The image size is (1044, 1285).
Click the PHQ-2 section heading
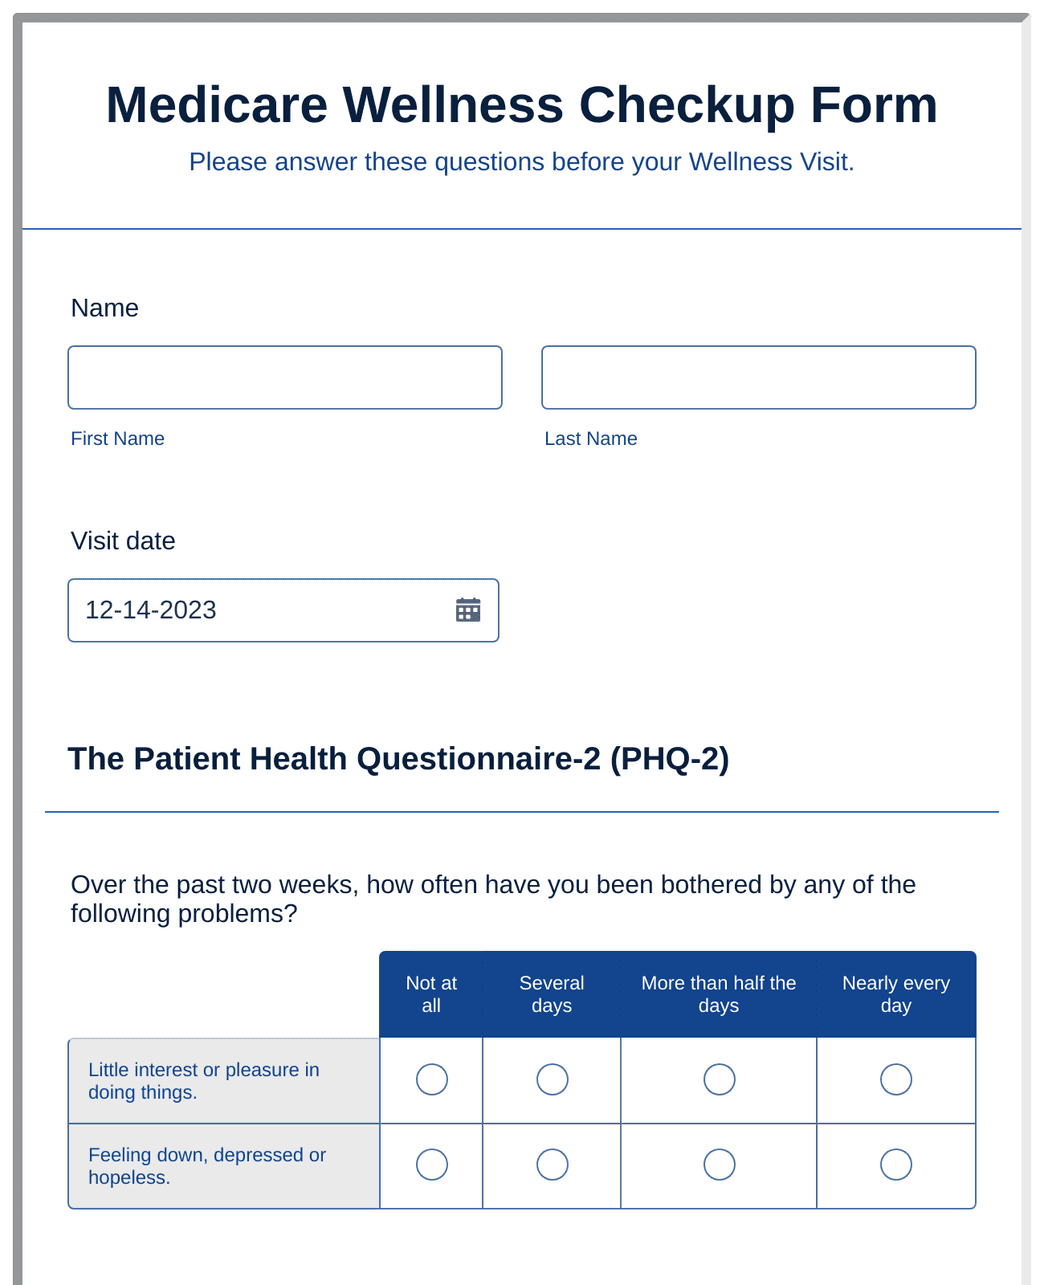pyautogui.click(x=399, y=758)
